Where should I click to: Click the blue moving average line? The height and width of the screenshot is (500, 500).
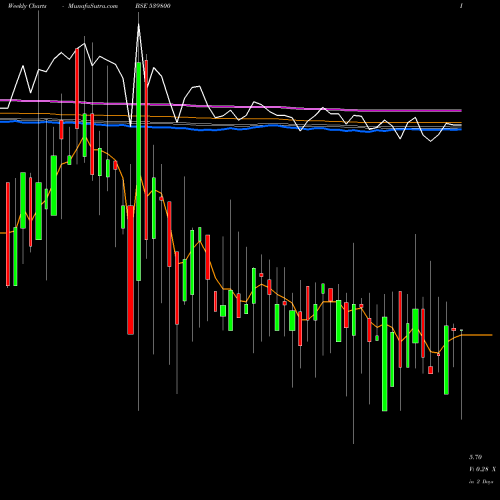tap(231, 128)
